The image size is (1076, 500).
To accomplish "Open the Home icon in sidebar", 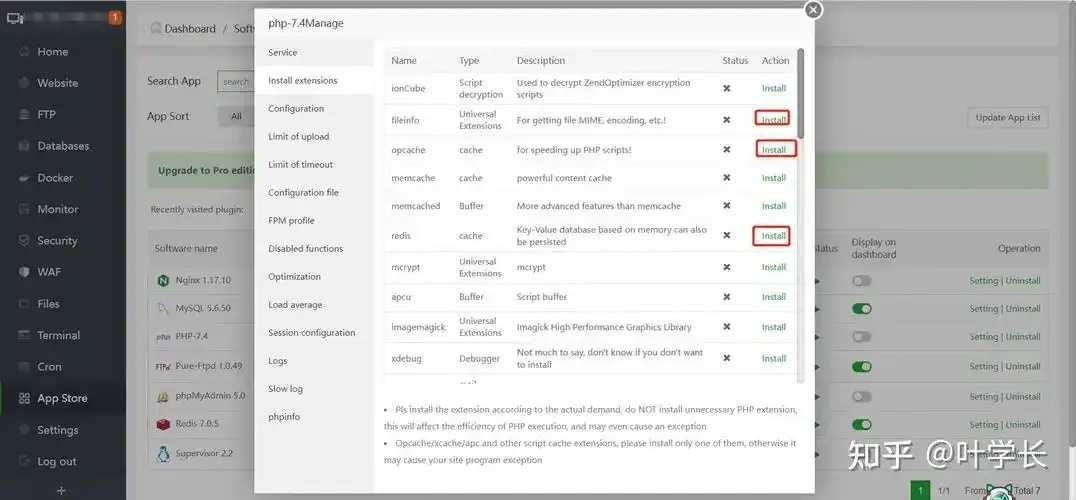I will click(24, 51).
